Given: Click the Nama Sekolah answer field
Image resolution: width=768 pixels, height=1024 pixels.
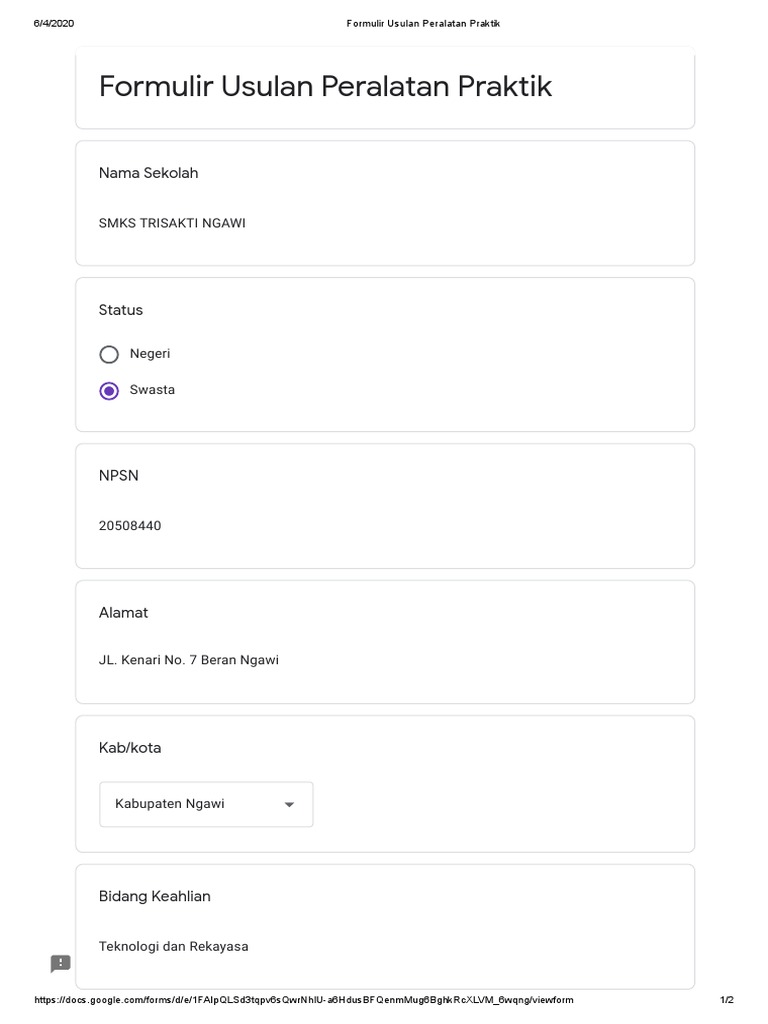Looking at the screenshot, I should 172,223.
